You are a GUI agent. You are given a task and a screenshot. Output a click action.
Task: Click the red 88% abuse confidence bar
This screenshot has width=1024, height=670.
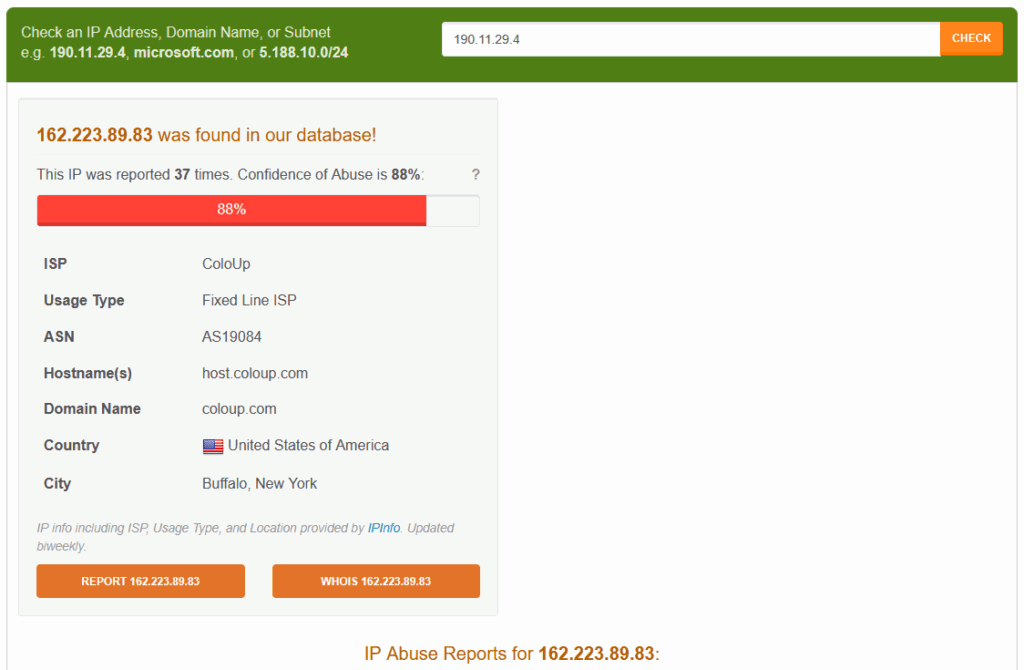(232, 210)
